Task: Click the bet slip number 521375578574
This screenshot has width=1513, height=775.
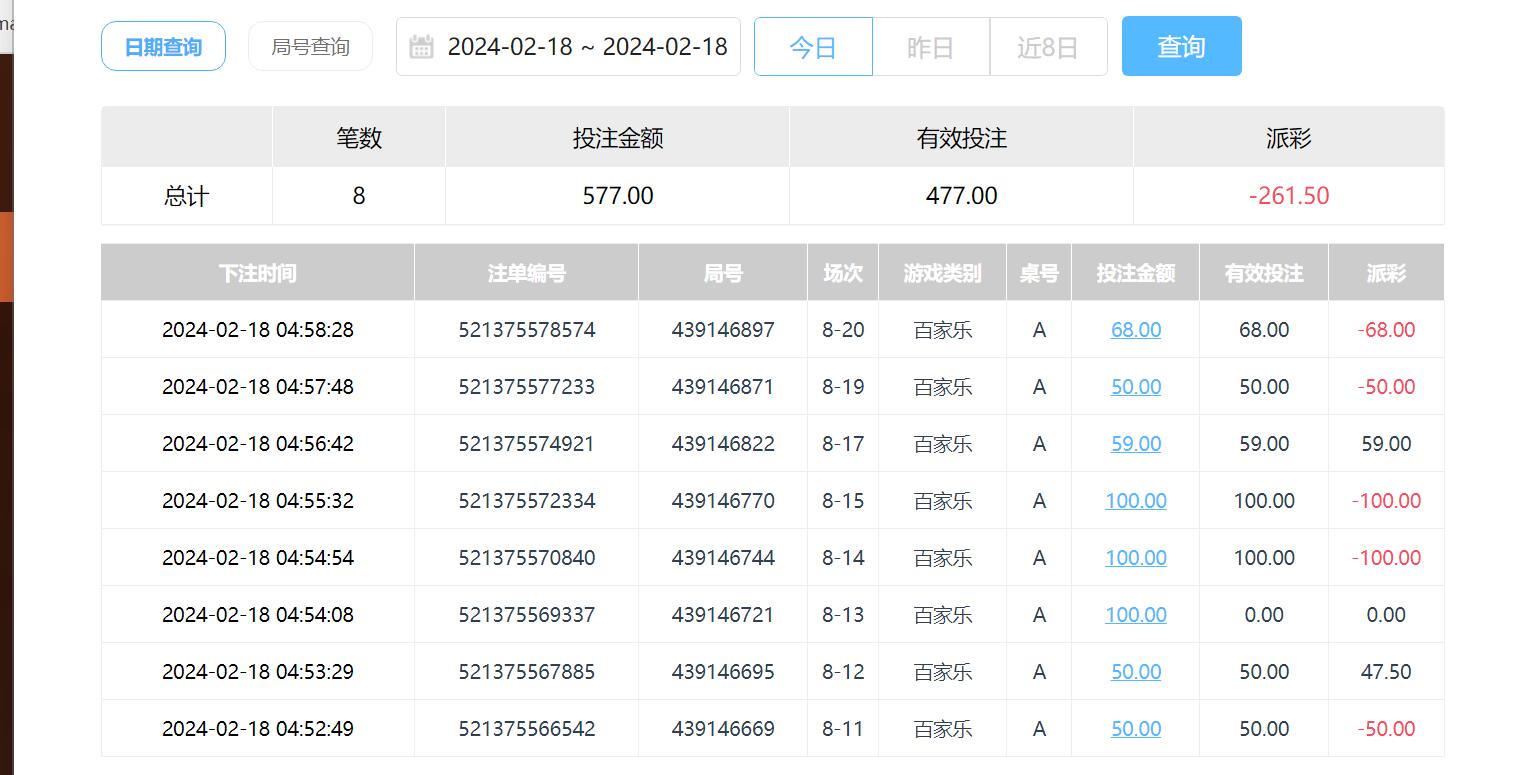Action: pyautogui.click(x=526, y=330)
